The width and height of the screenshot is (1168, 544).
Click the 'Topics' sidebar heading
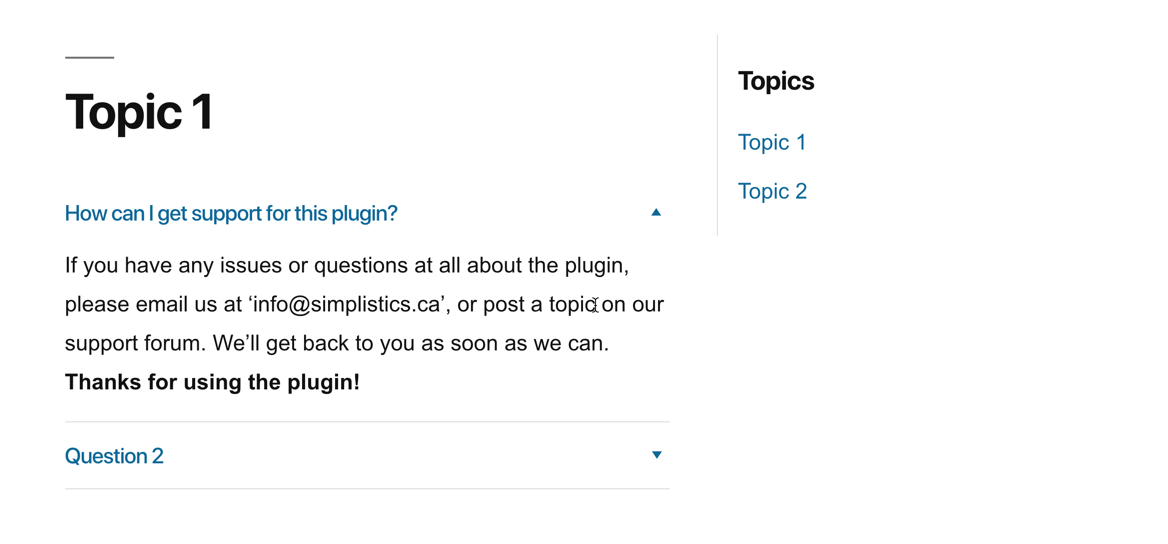(776, 81)
